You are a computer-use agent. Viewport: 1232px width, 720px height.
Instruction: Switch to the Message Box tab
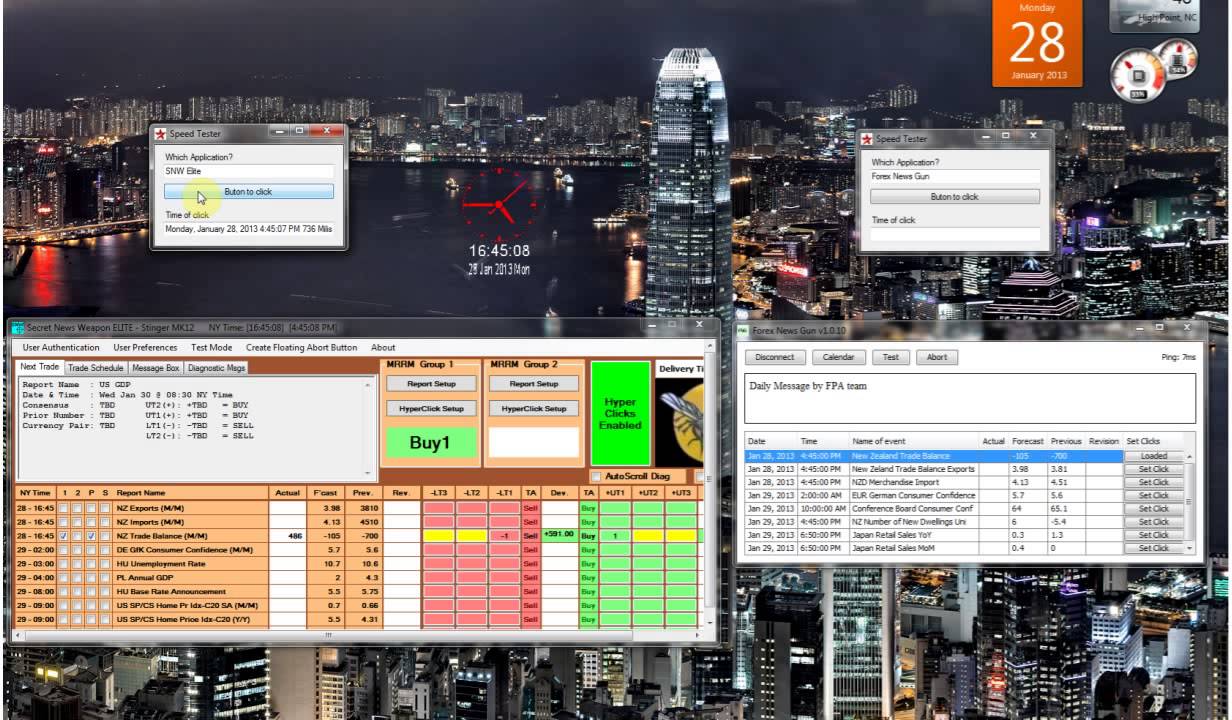(155, 368)
